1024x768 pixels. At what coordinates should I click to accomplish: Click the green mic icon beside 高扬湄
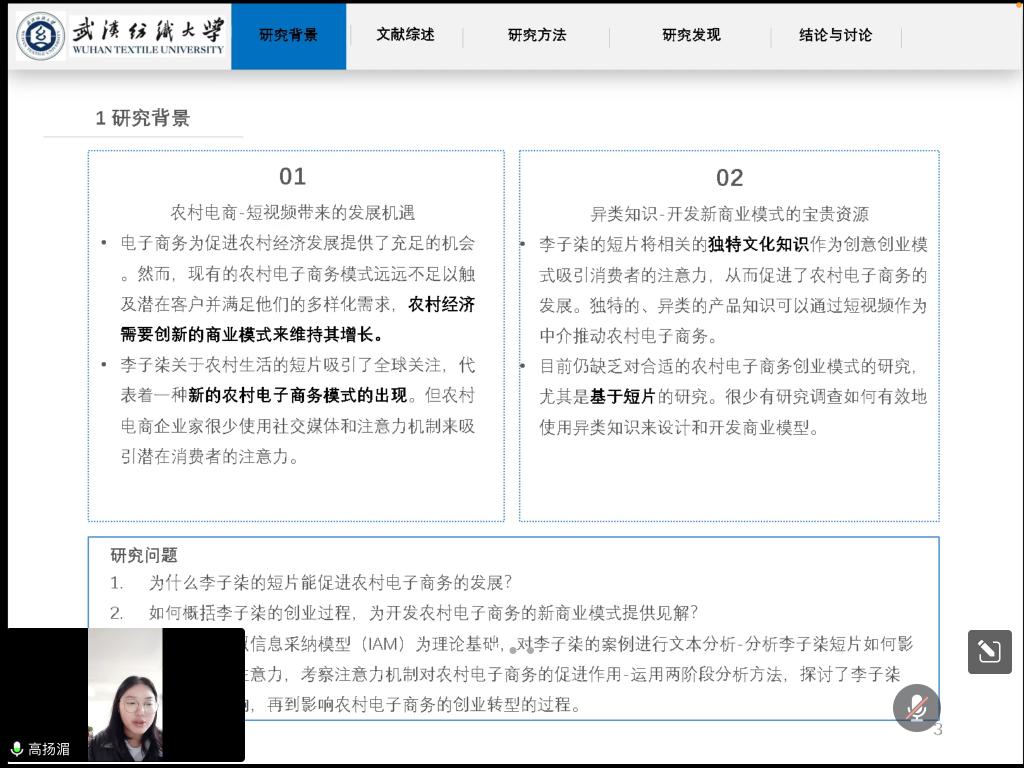click(17, 749)
